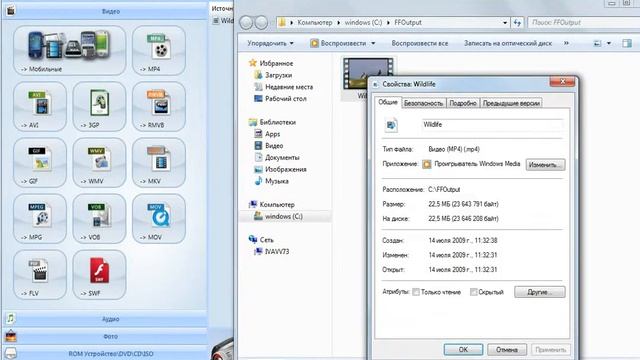
Task: Click the Wildlife file type icon in properties
Action: point(391,125)
